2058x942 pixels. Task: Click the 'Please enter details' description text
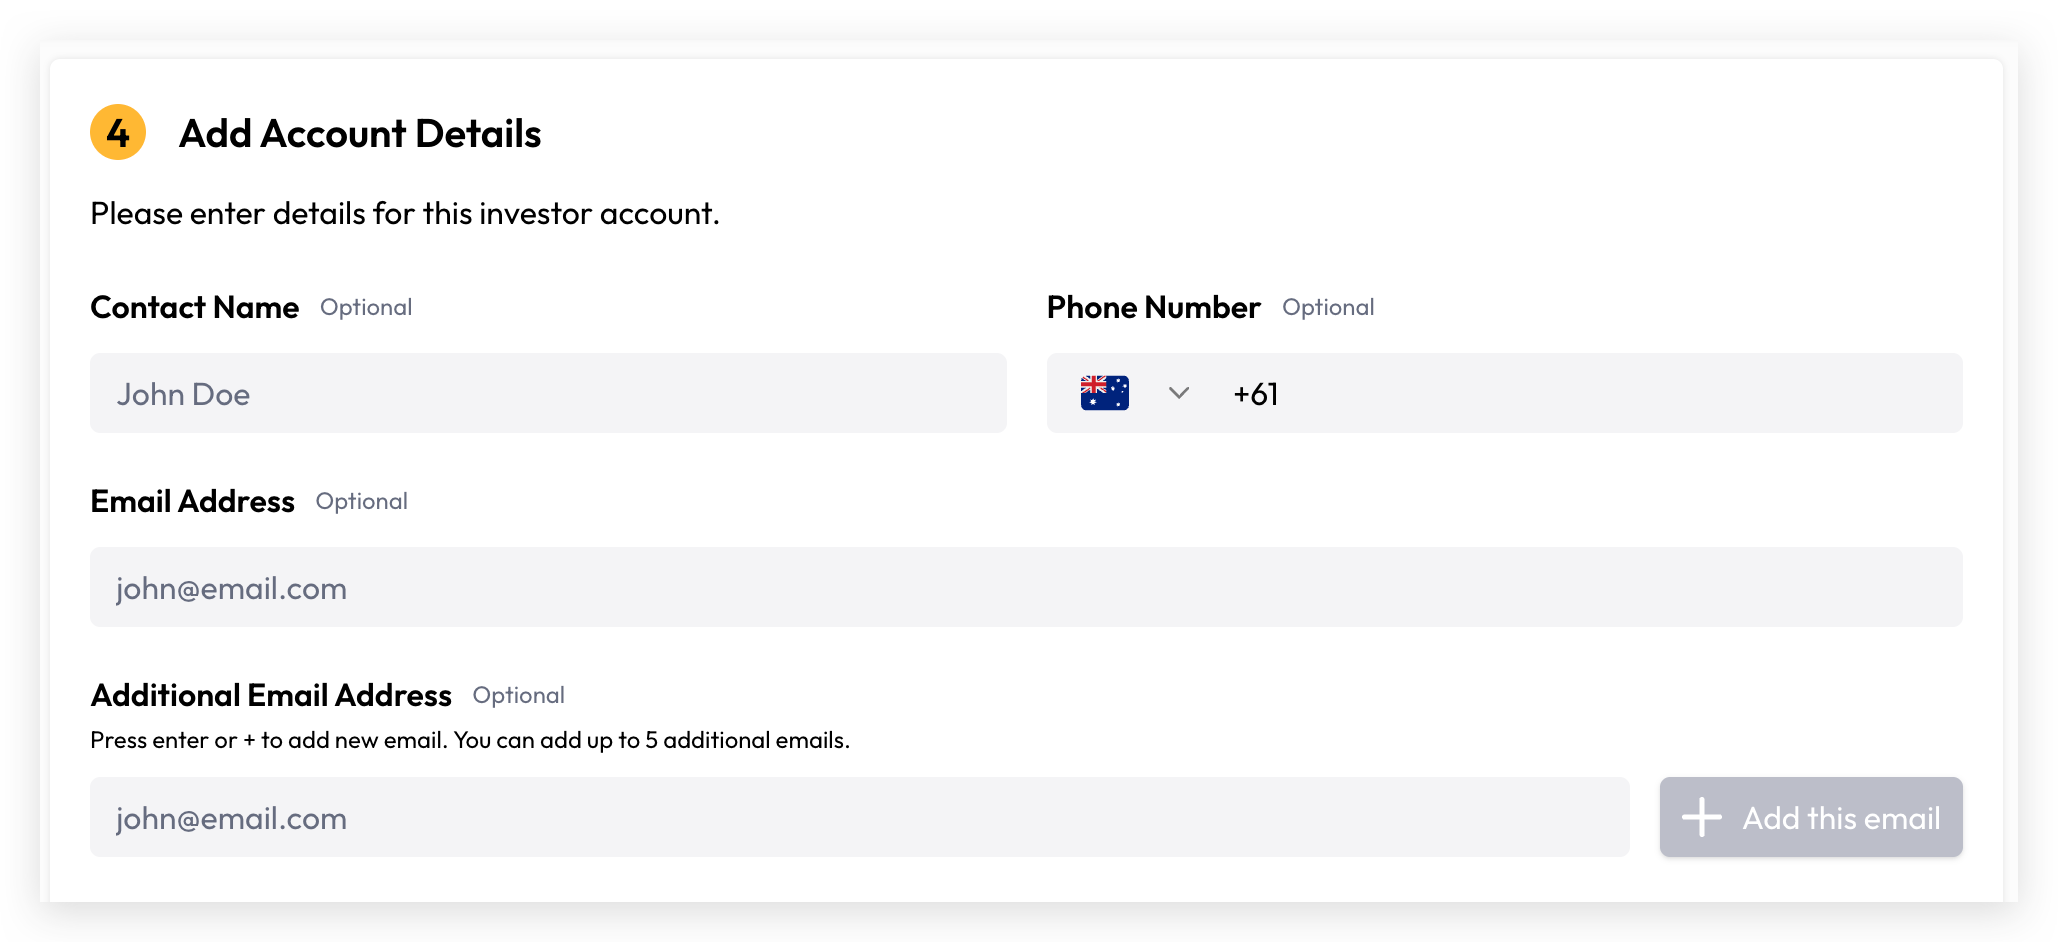[x=405, y=213]
